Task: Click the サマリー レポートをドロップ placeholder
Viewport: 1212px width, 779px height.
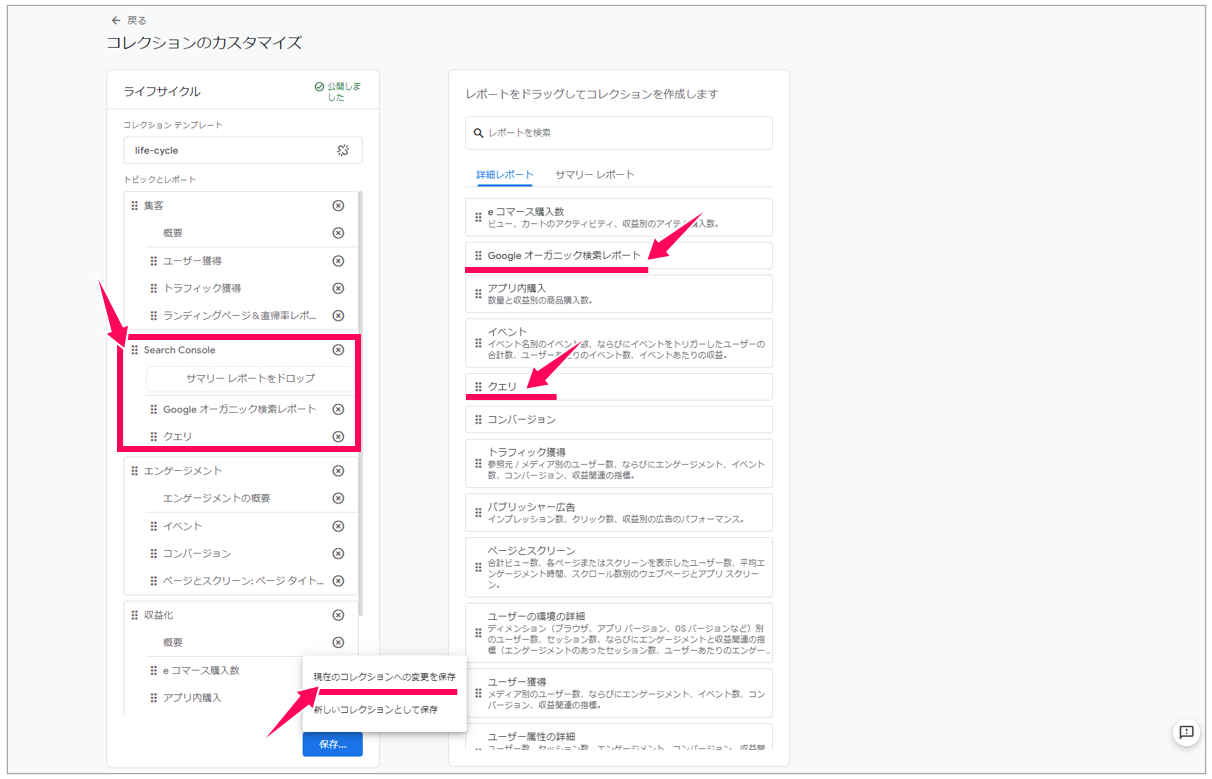Action: tap(250, 378)
